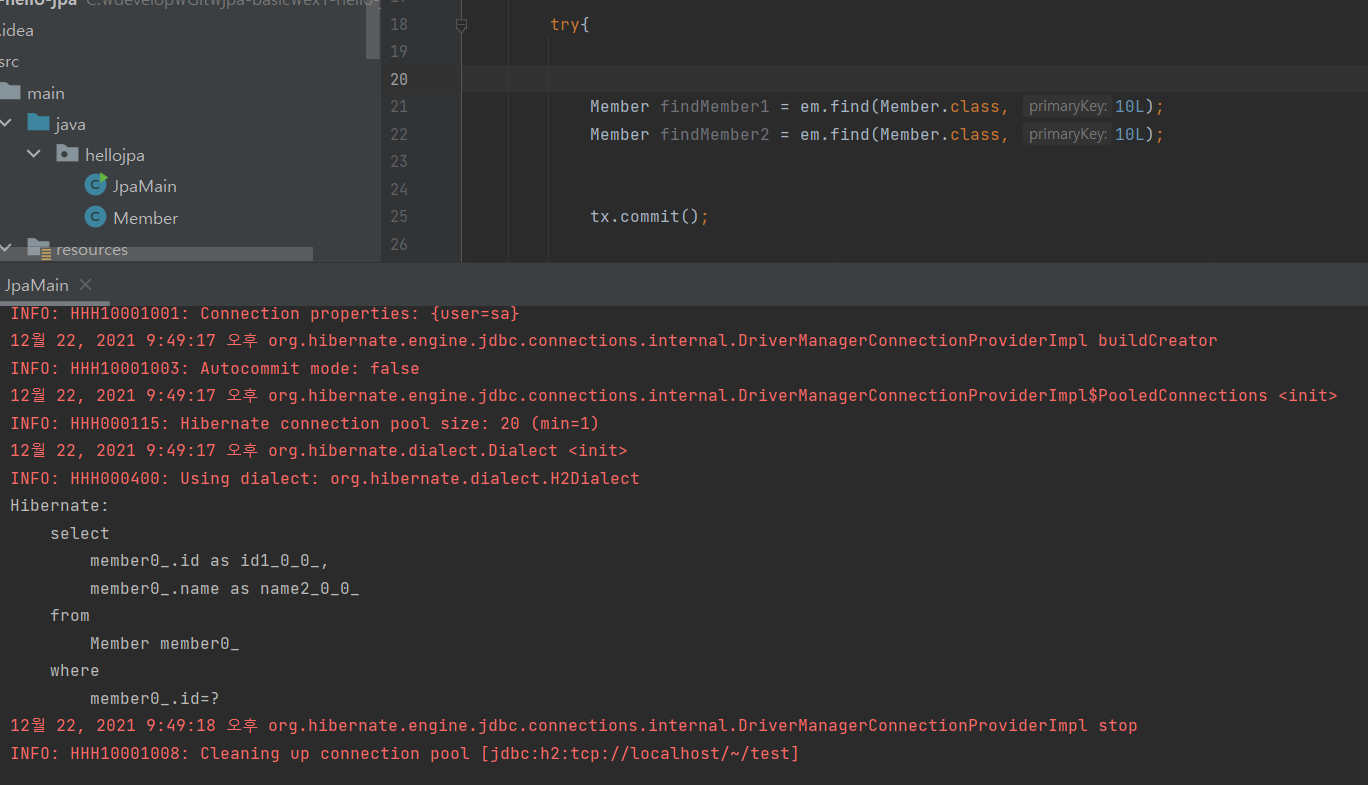
Task: Click 'Cleaning up connection pool' log line
Action: (405, 753)
